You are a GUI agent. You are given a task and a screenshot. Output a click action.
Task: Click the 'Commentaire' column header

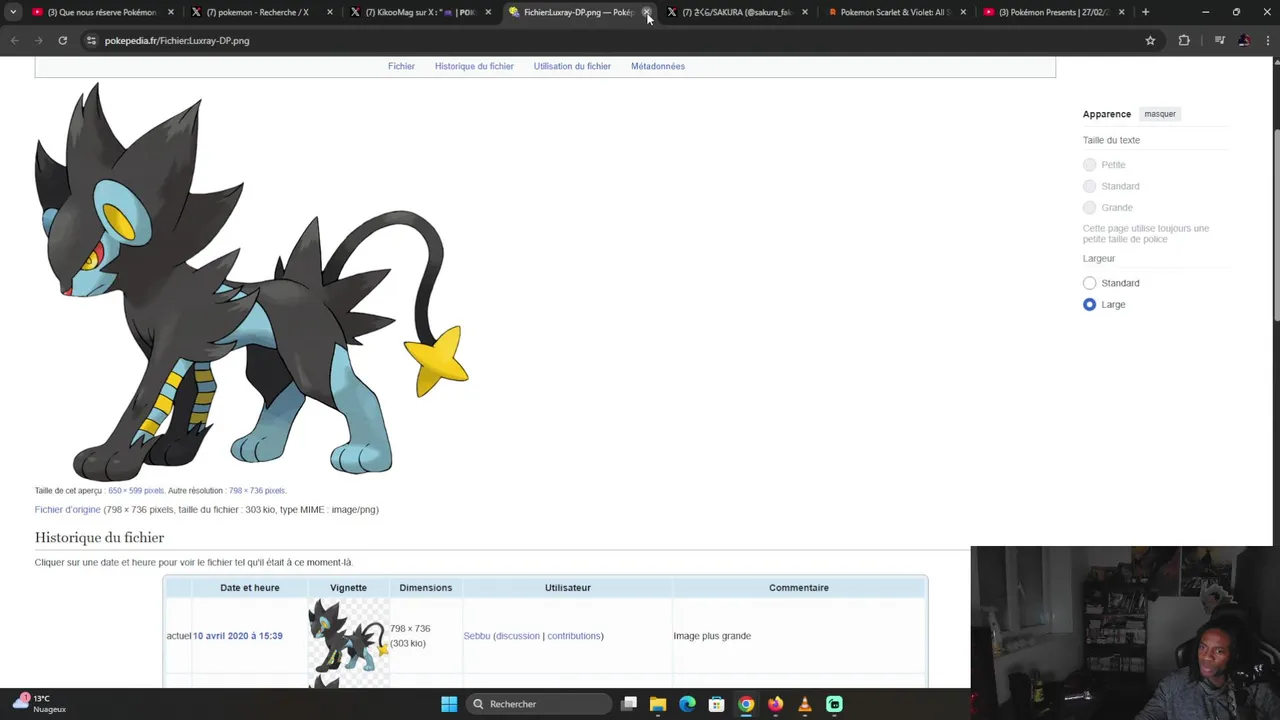pos(799,588)
